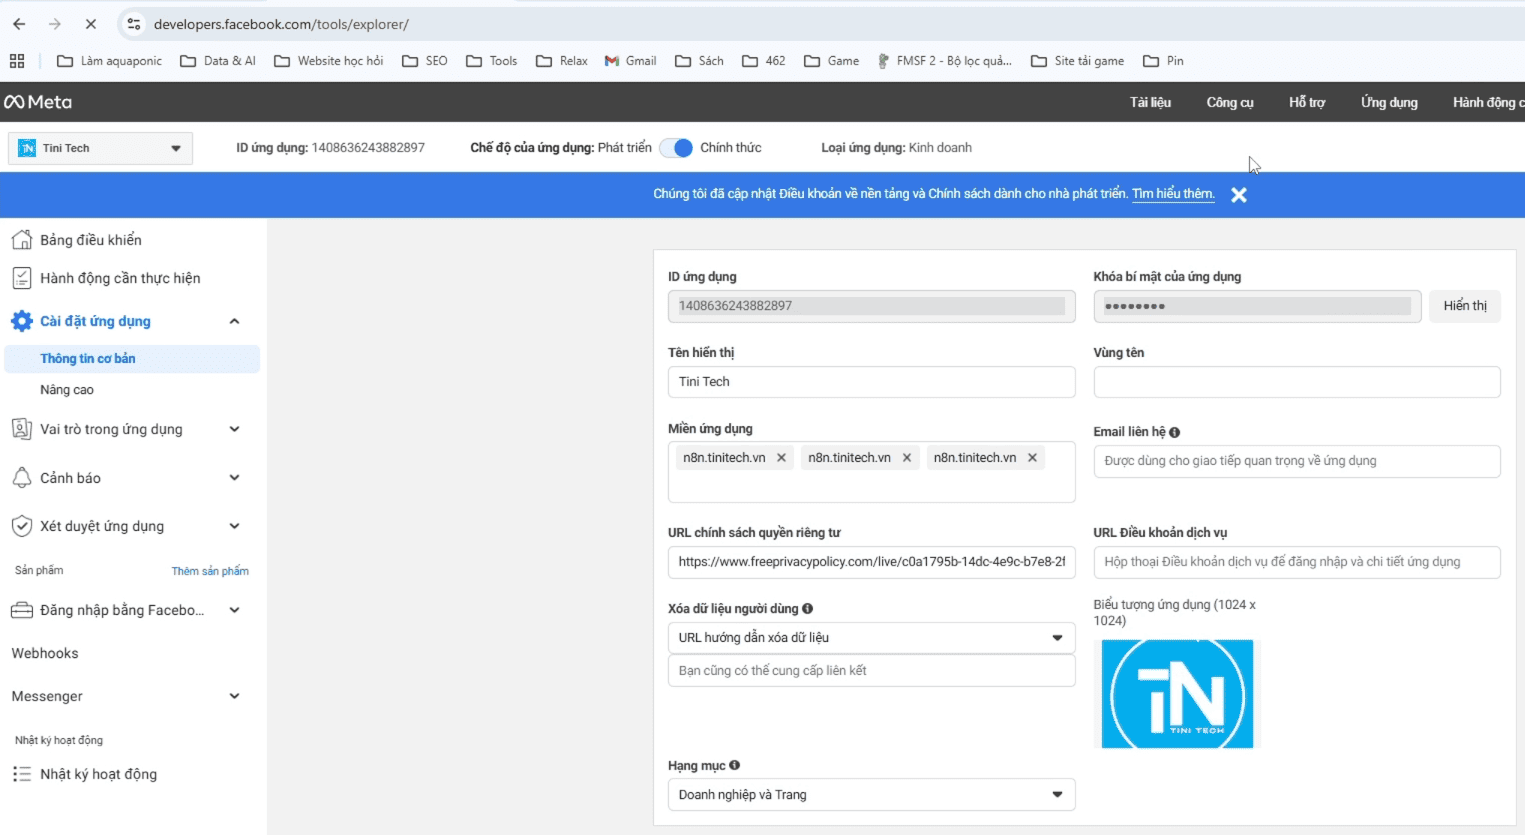Viewport: 1525px width, 835px height.
Task: Expand the Cảnh báo section
Action: [x=235, y=478]
